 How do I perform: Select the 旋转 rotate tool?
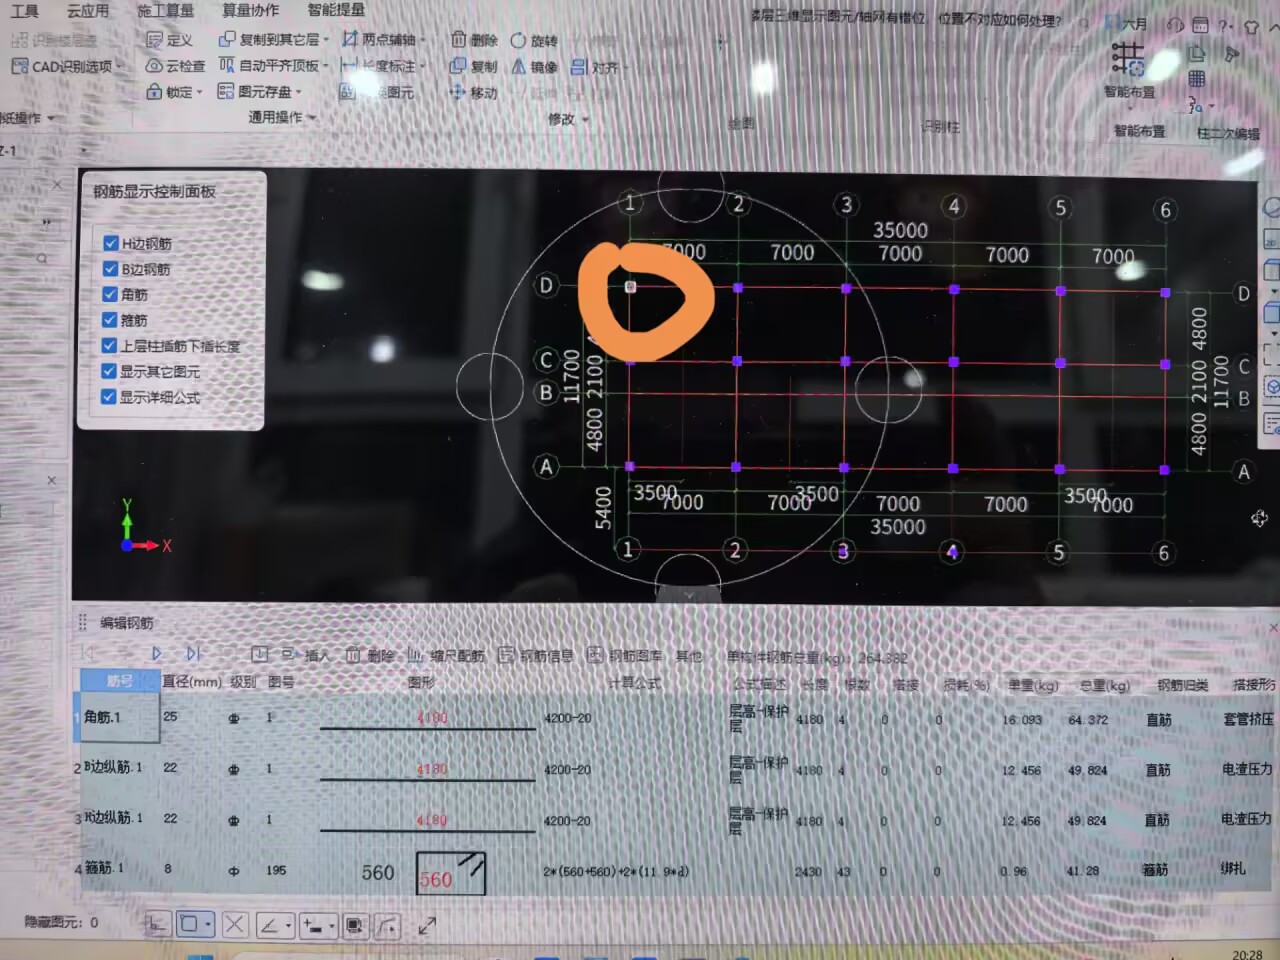534,41
